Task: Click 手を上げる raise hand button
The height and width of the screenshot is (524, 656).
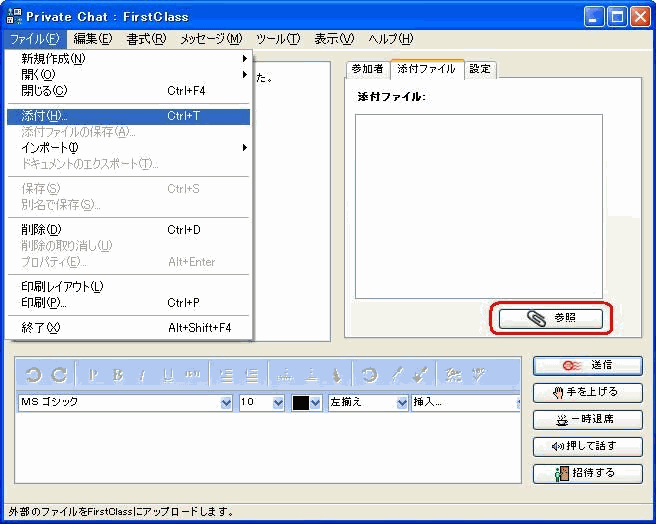Action: point(587,392)
